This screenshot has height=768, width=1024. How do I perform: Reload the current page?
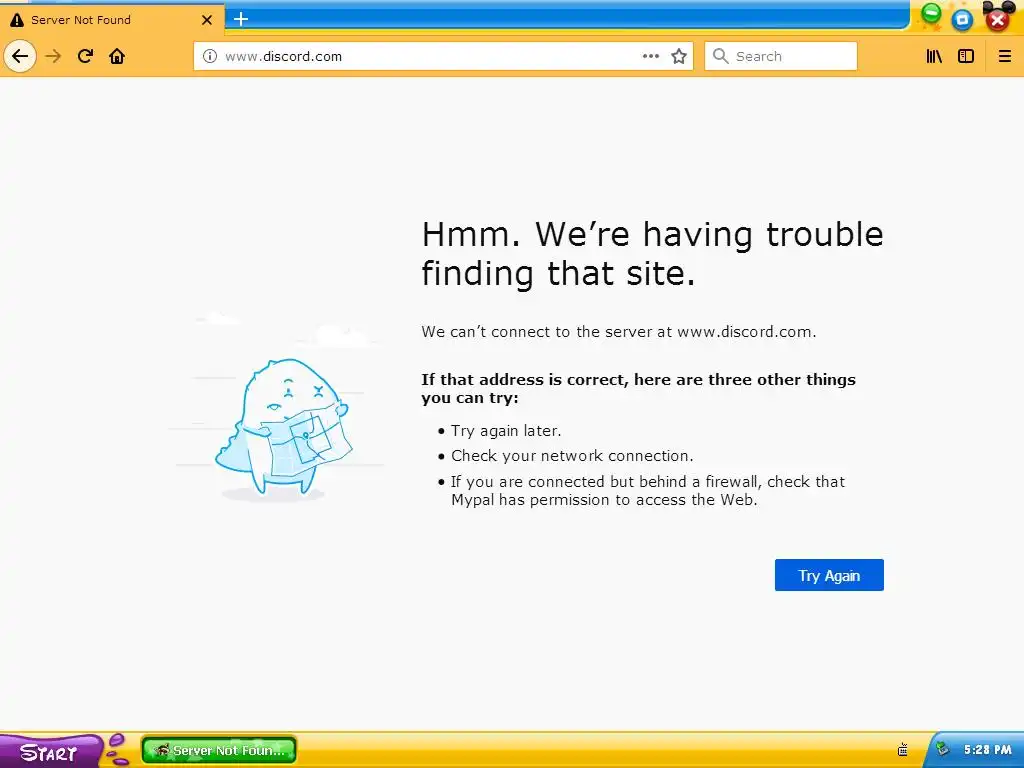(85, 56)
